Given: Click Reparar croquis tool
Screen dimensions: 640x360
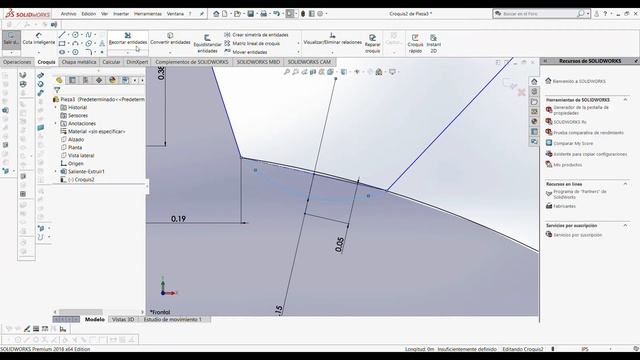Looking at the screenshot, I should coord(372,44).
